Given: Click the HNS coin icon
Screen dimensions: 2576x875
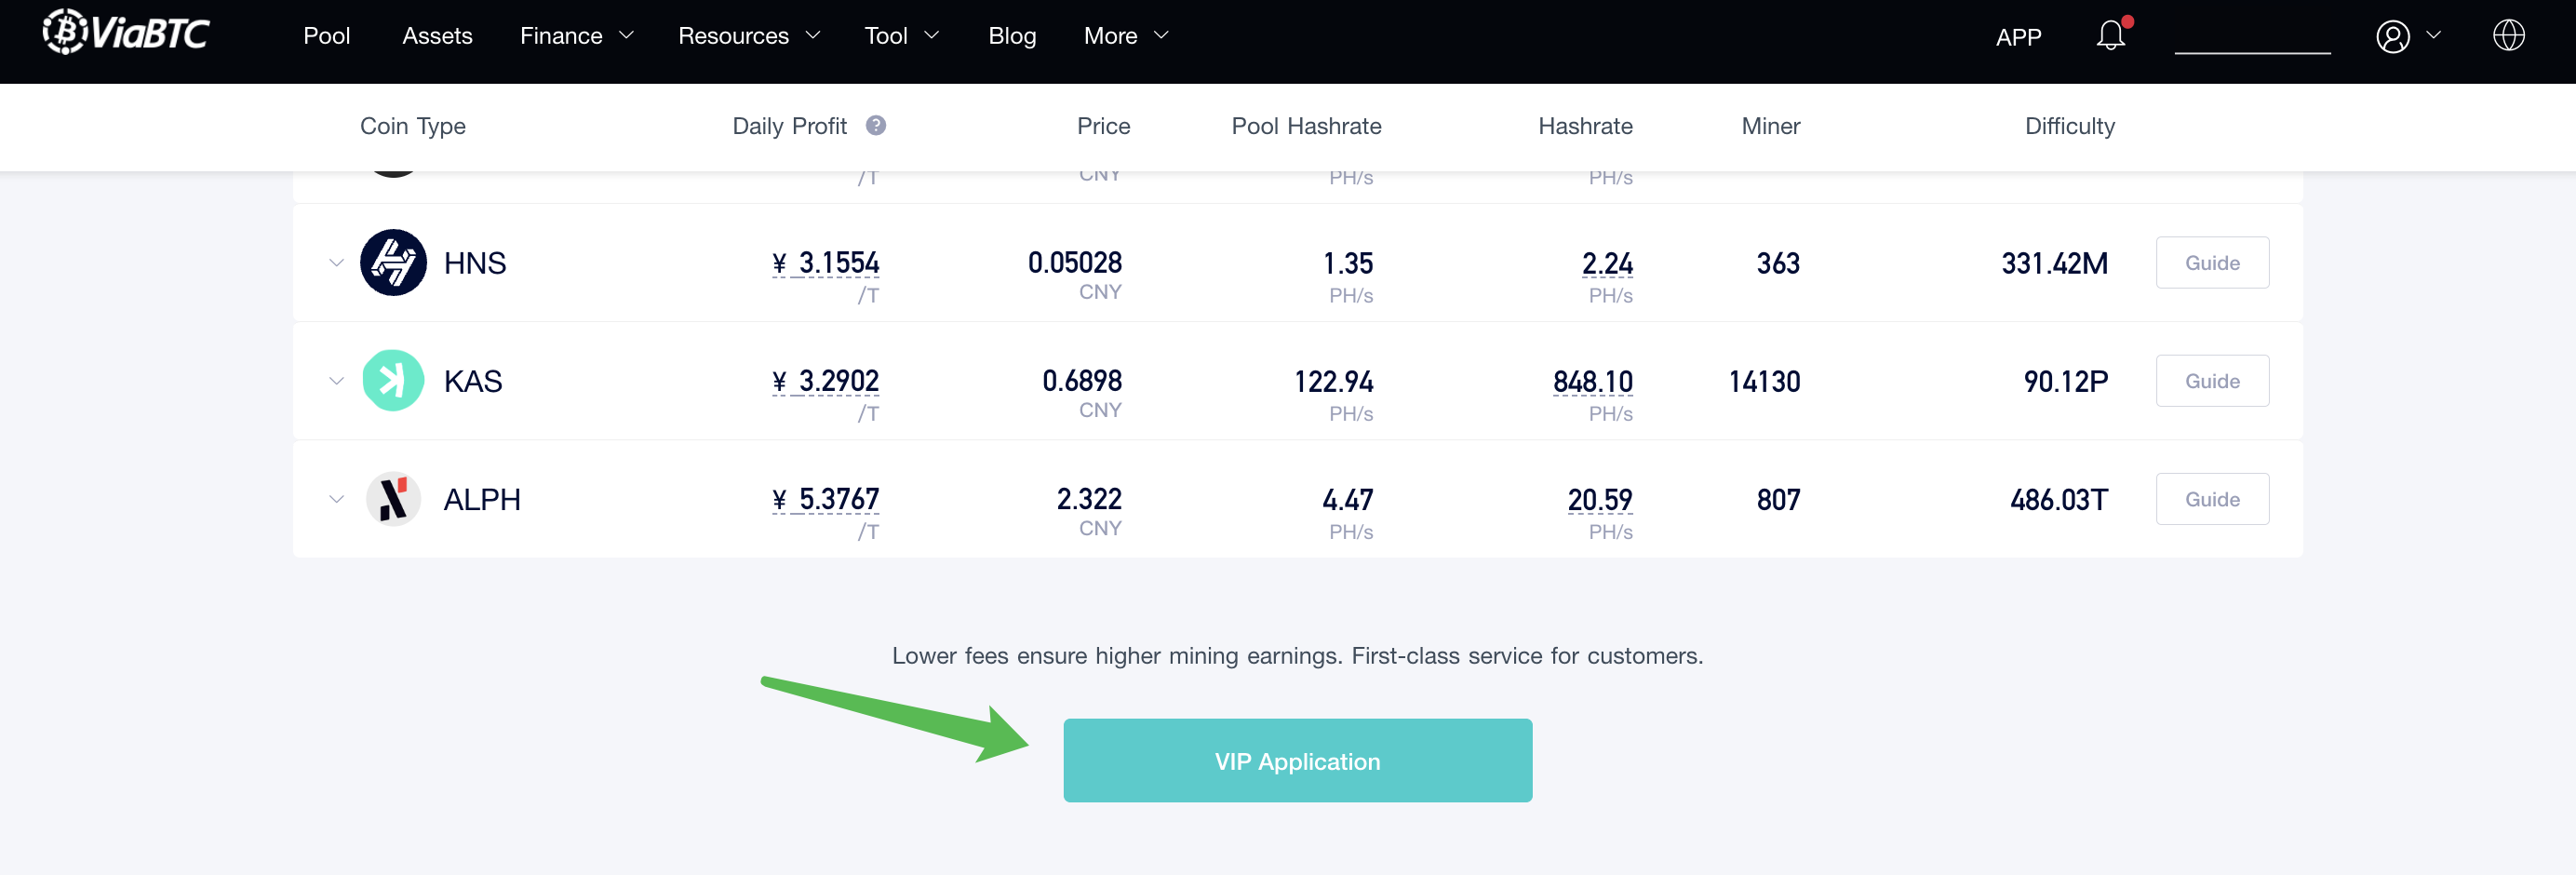Looking at the screenshot, I should pyautogui.click(x=394, y=262).
